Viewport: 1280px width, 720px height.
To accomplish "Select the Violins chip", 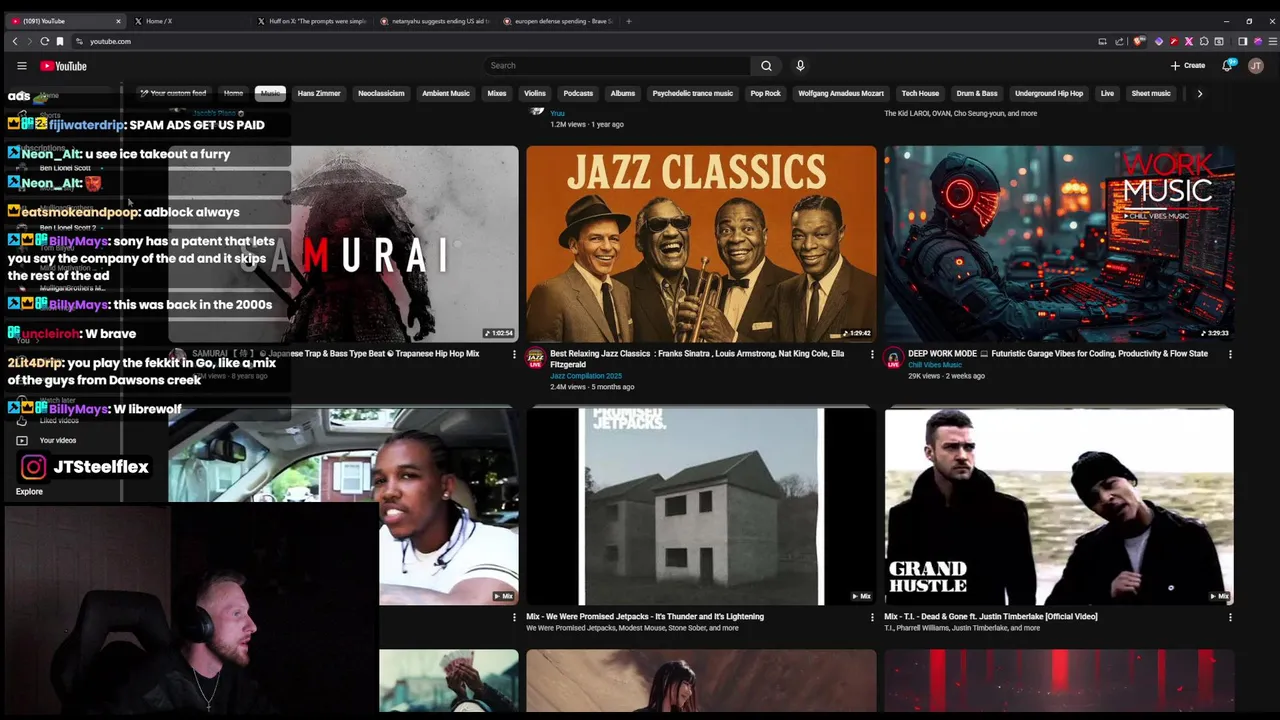I will 535,93.
